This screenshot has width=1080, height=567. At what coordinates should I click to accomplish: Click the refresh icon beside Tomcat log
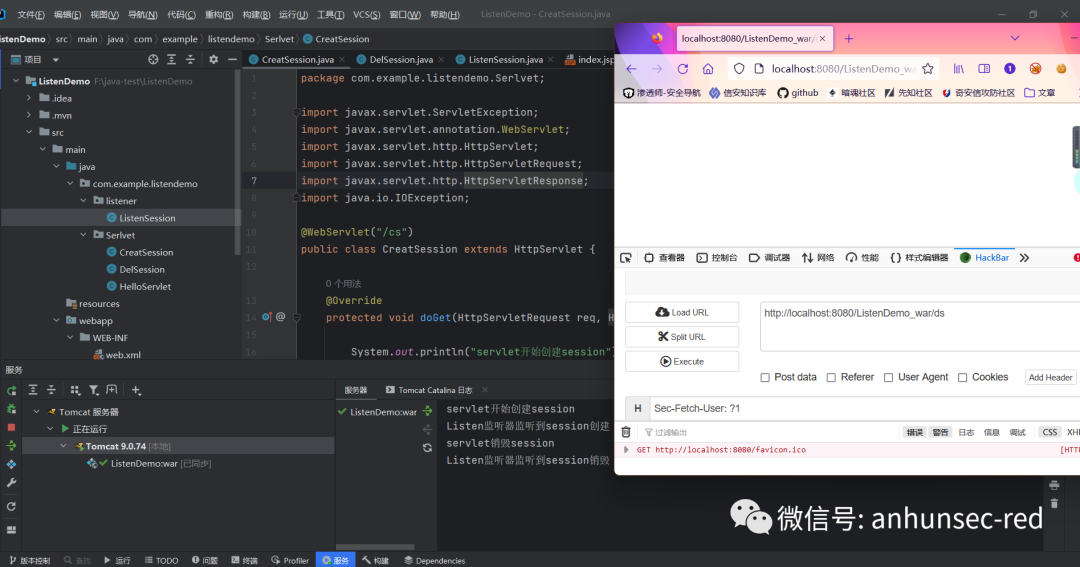(428, 447)
